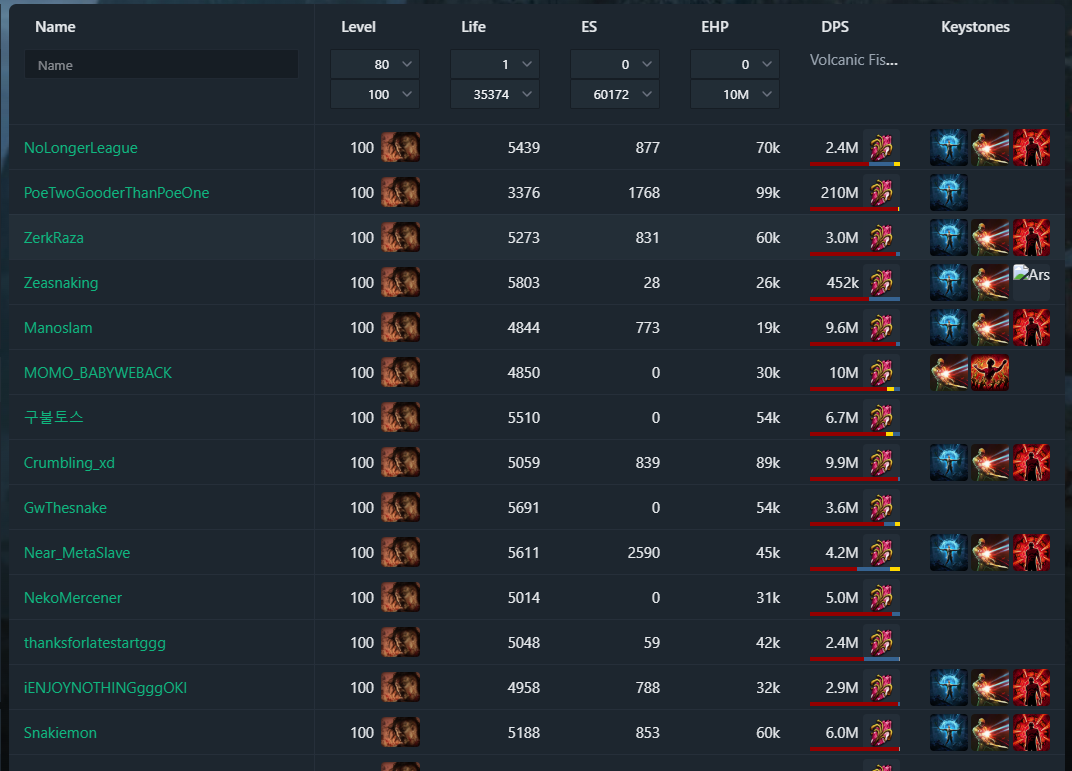
Task: Open minimum Level dropdown showing 80
Action: [x=375, y=64]
